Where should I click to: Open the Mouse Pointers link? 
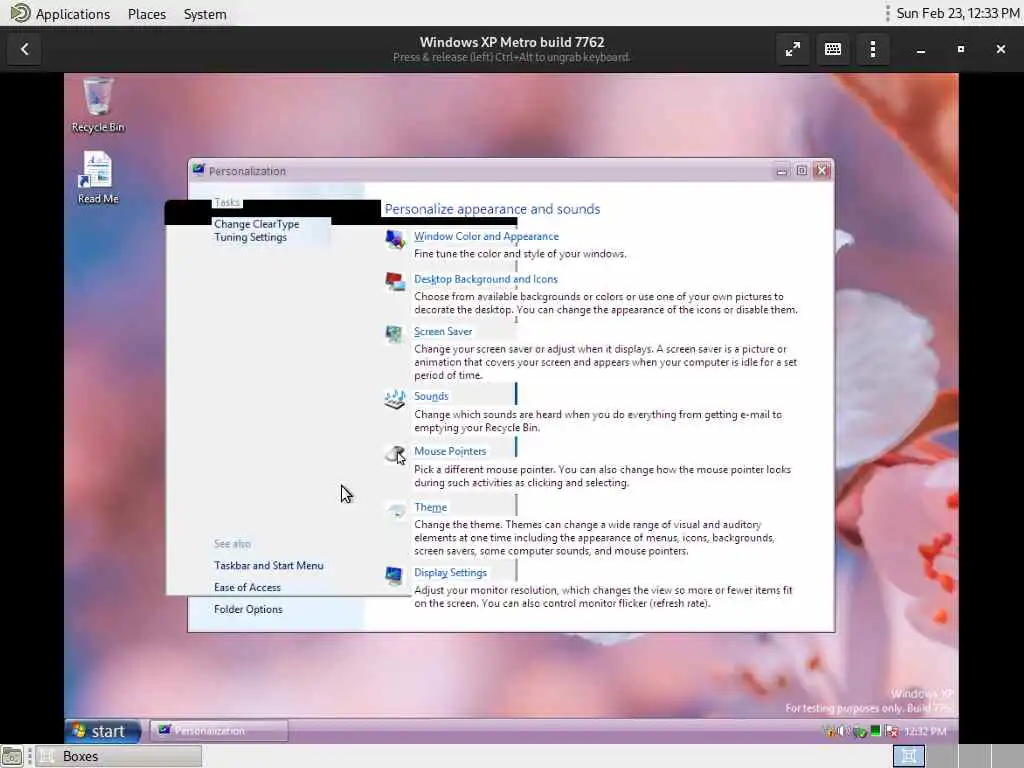click(x=450, y=451)
